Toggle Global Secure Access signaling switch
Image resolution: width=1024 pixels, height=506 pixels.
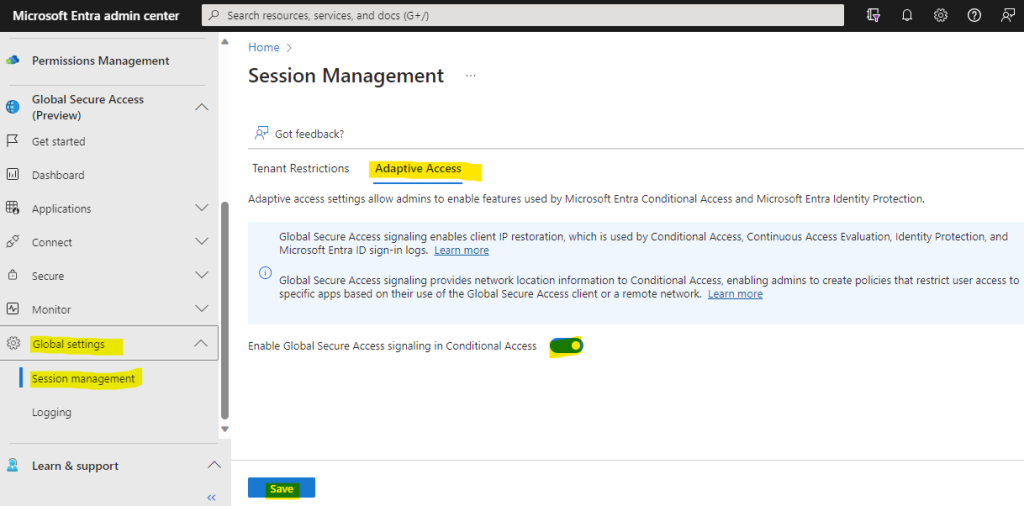(x=566, y=346)
